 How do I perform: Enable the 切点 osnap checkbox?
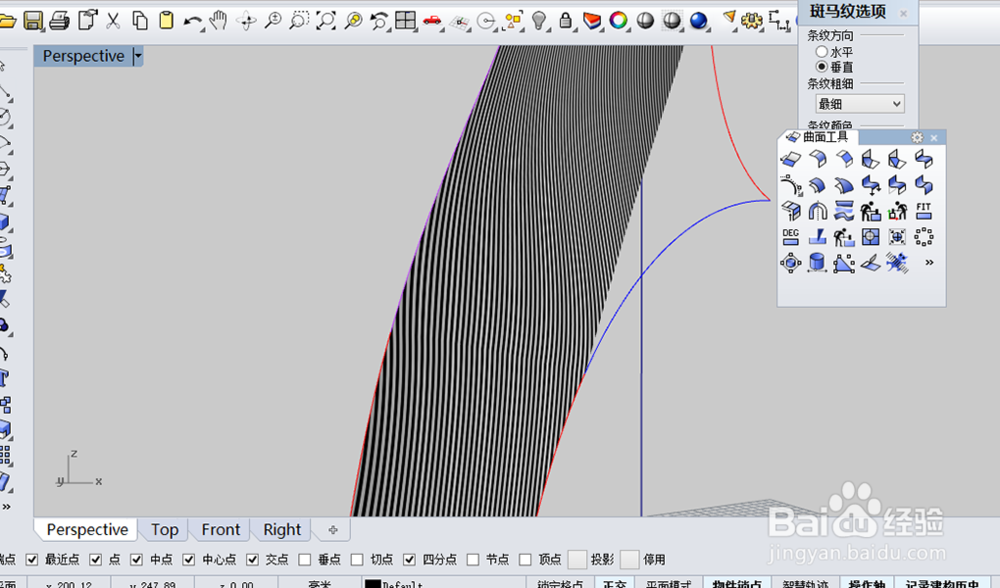pos(357,559)
